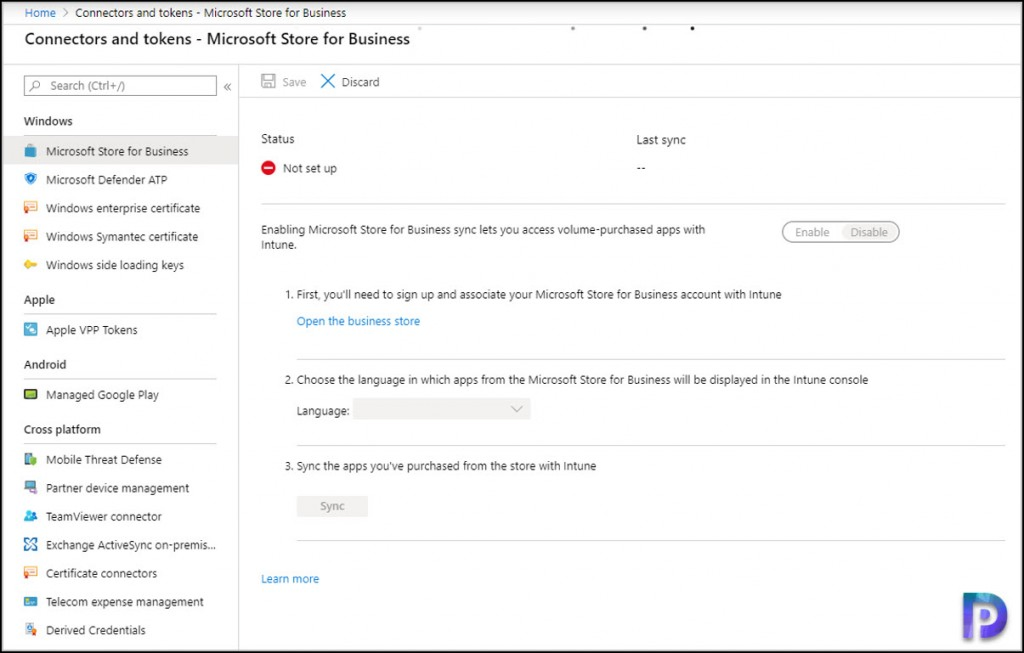This screenshot has width=1024, height=653.
Task: Open Apple VPP Tokens menu item
Action: [x=120, y=329]
